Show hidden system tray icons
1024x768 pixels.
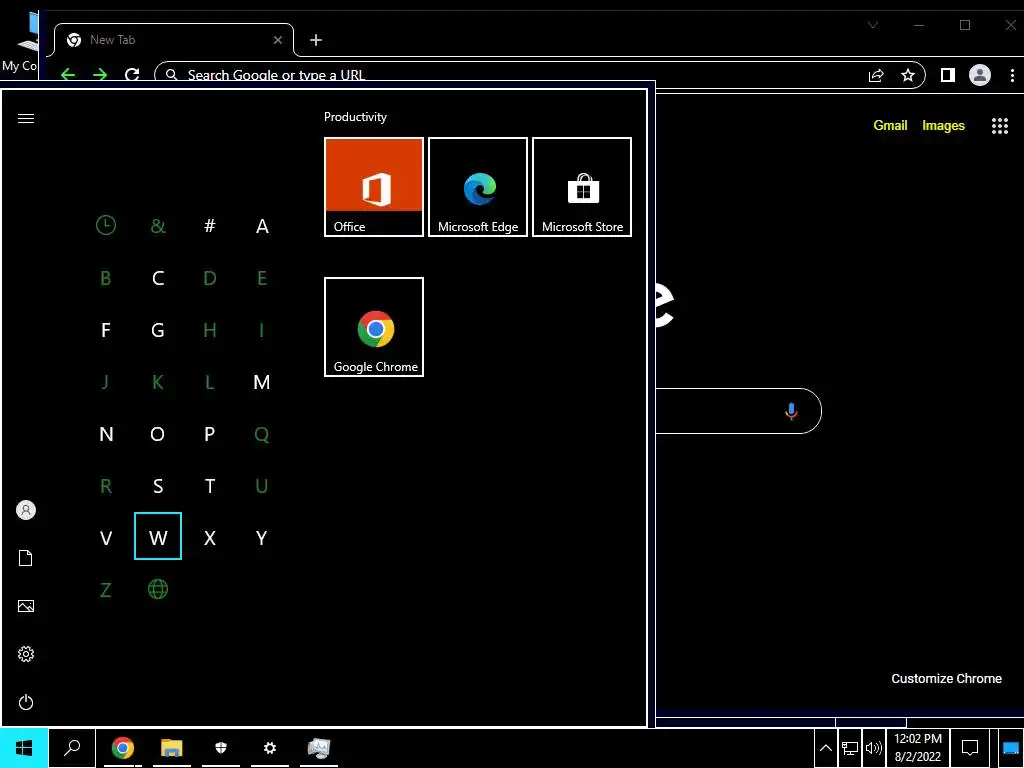825,748
